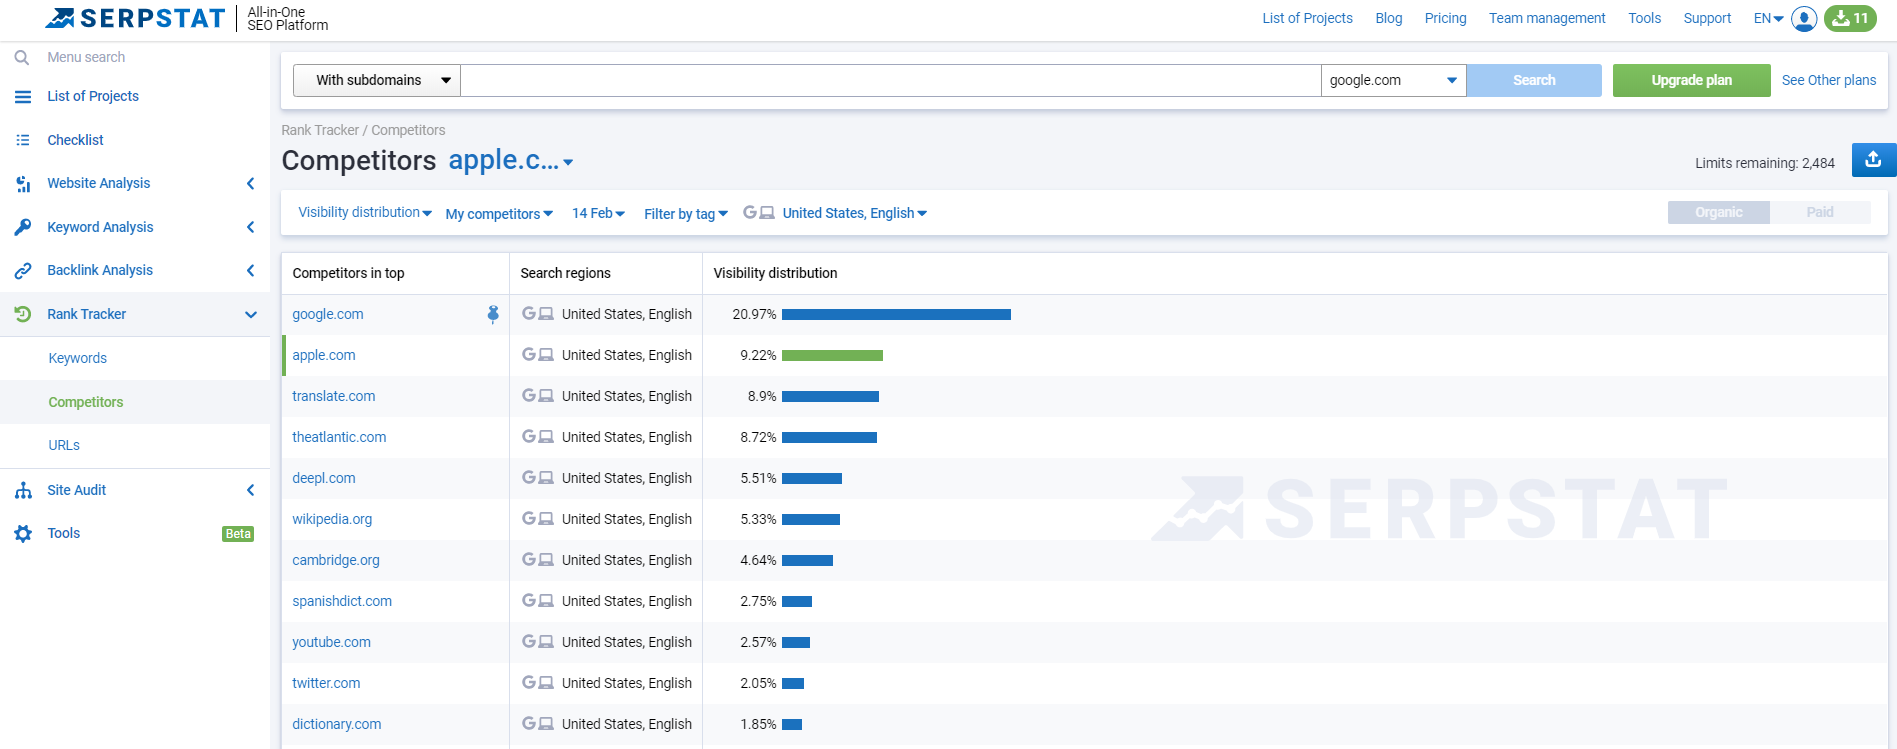Viewport: 1897px width, 749px height.
Task: Open List of Projects in top navigation
Action: pyautogui.click(x=1307, y=18)
